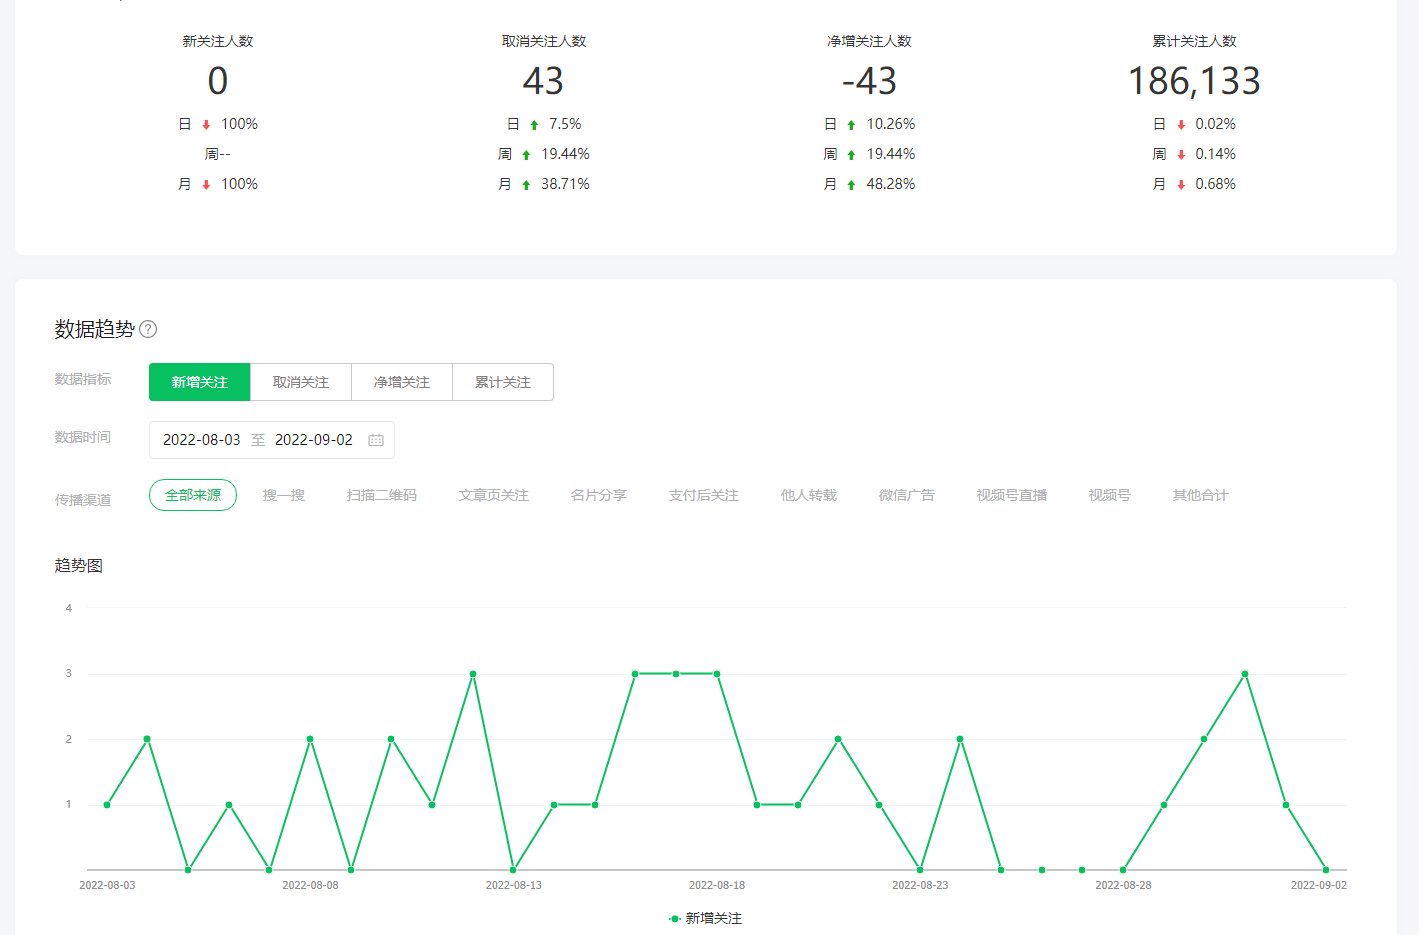
Task: Click the 净增关注人数 value -43
Action: [x=869, y=81]
